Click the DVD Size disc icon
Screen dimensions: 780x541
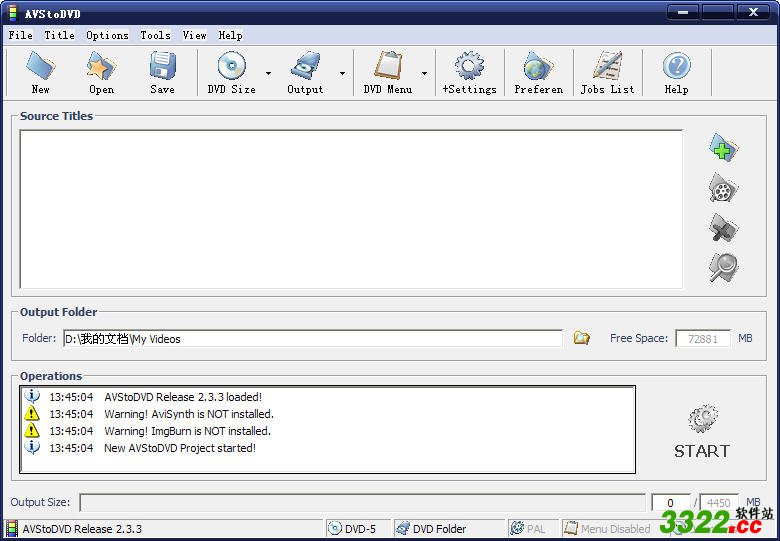pos(231,66)
